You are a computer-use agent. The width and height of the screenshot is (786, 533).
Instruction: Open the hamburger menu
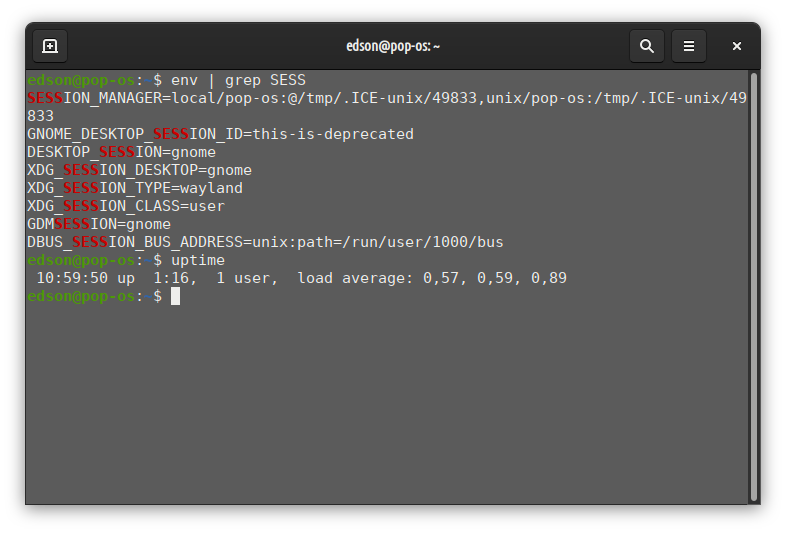(x=689, y=46)
